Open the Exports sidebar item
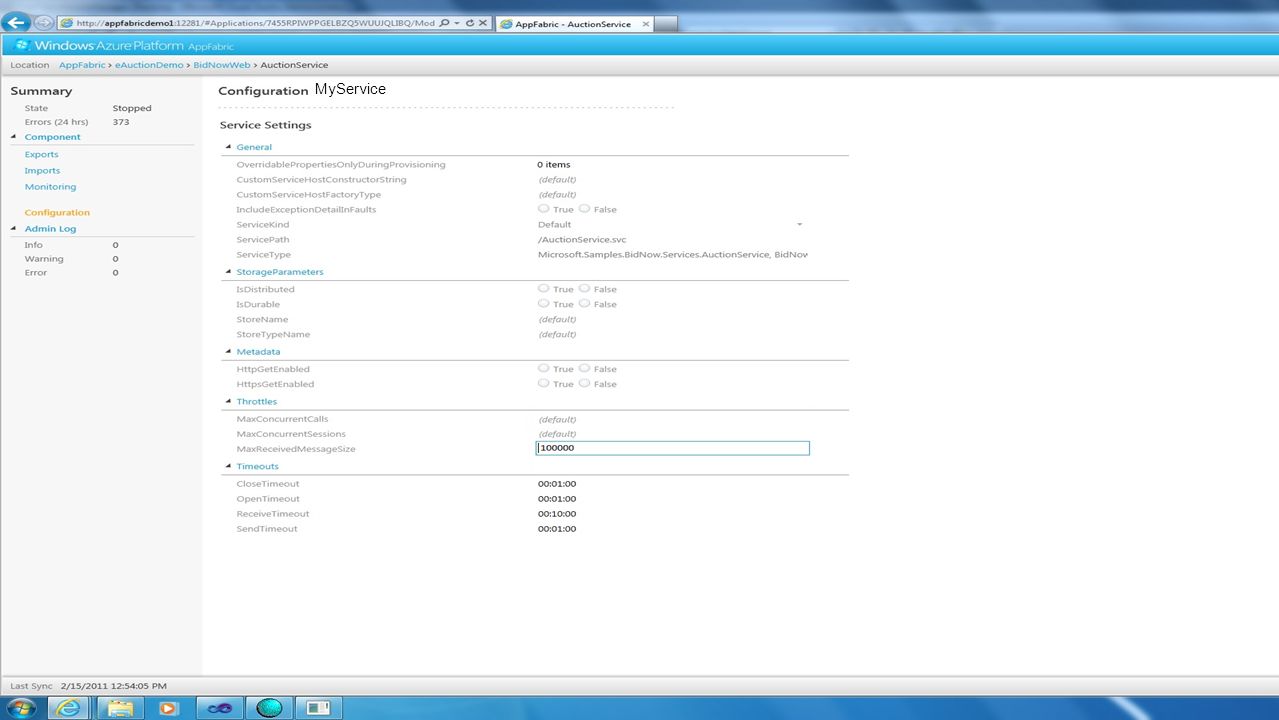Image resolution: width=1279 pixels, height=720 pixels. (x=41, y=154)
